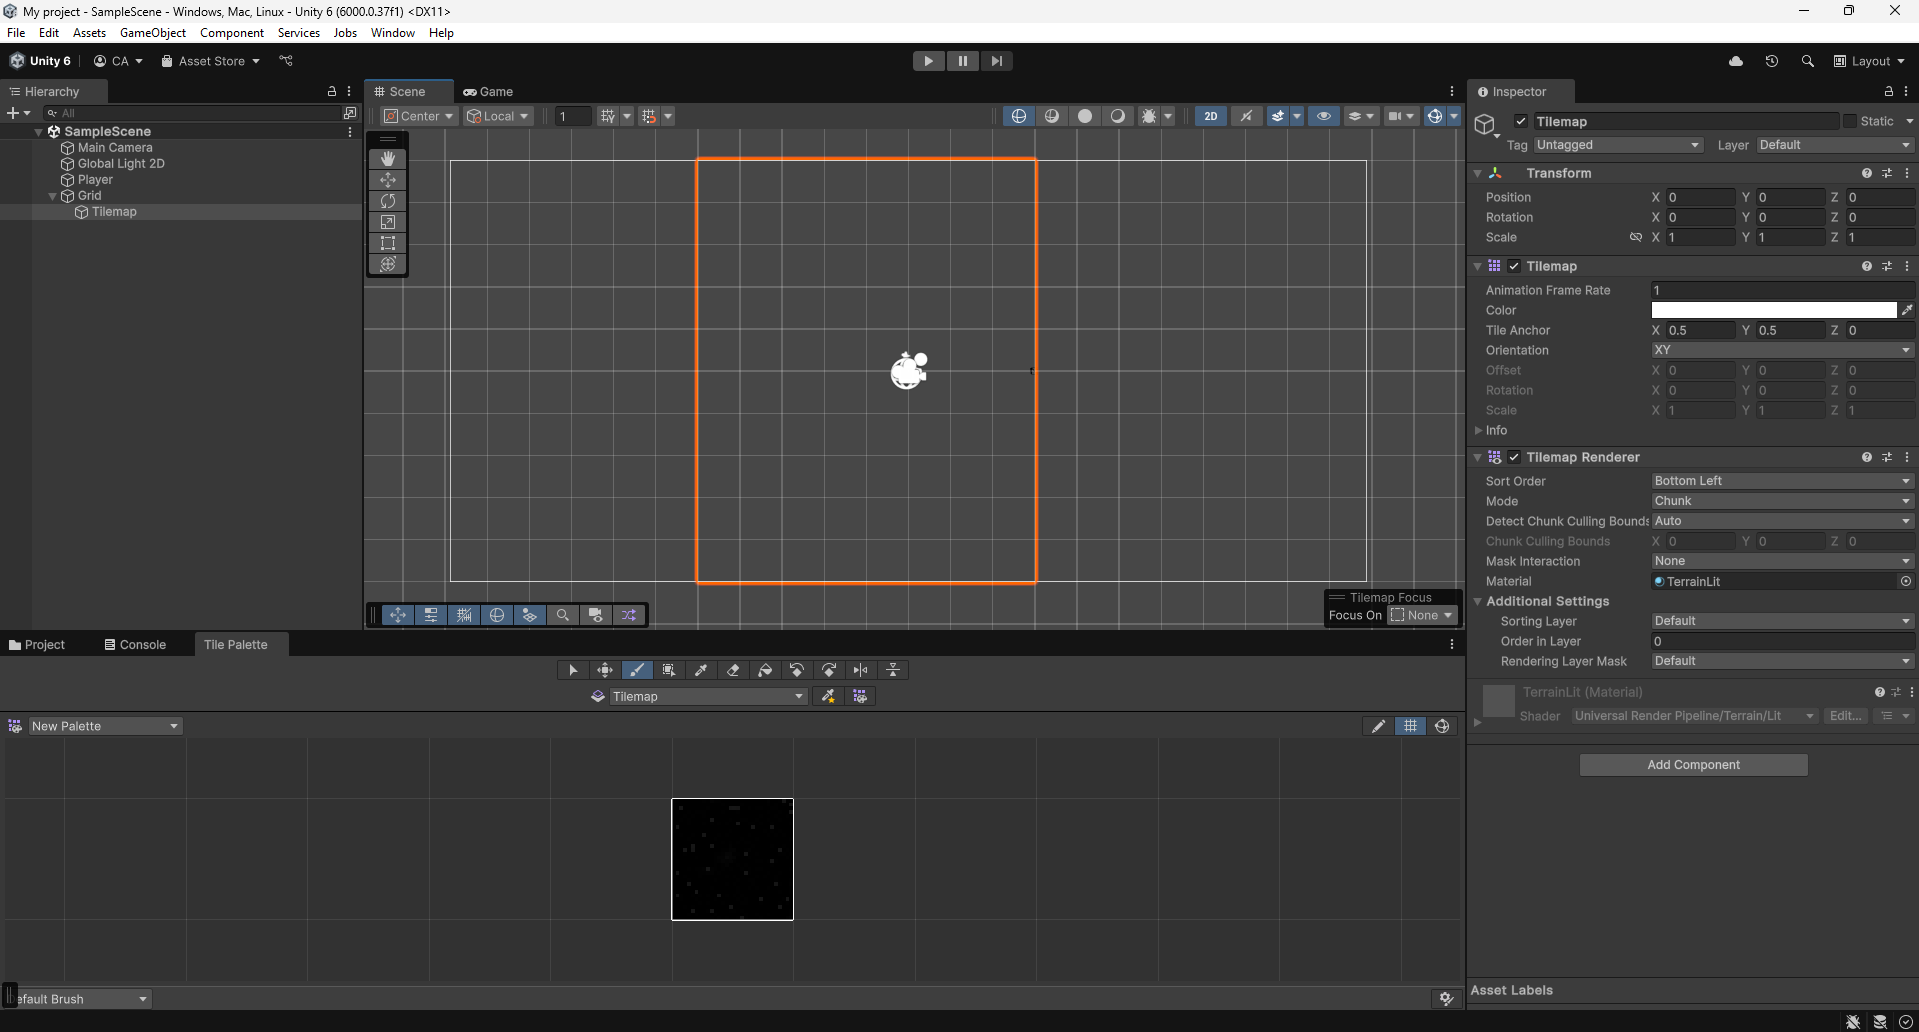This screenshot has height=1032, width=1919.
Task: Click the Add Component button
Action: (x=1693, y=765)
